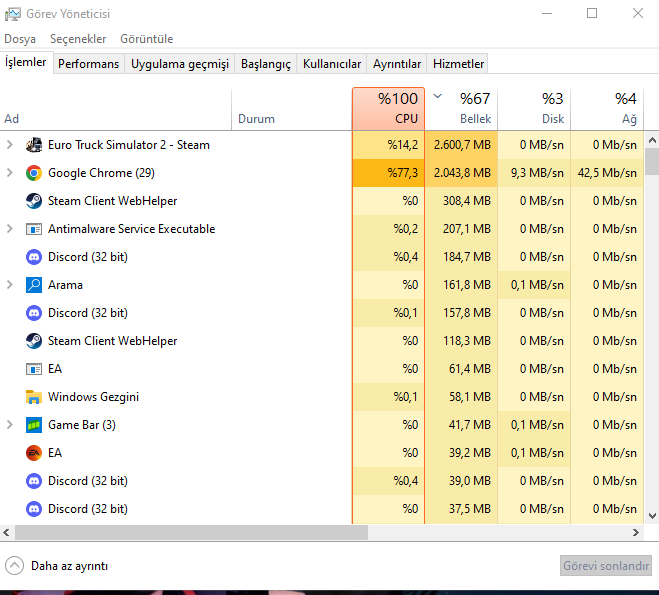
Task: Sort by the Ad column header
Action: coord(116,109)
